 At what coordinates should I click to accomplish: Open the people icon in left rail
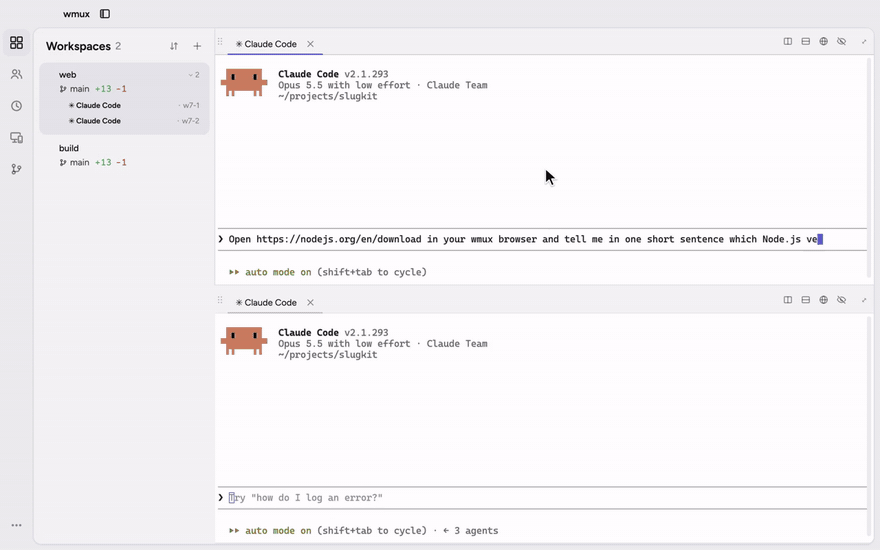17,74
